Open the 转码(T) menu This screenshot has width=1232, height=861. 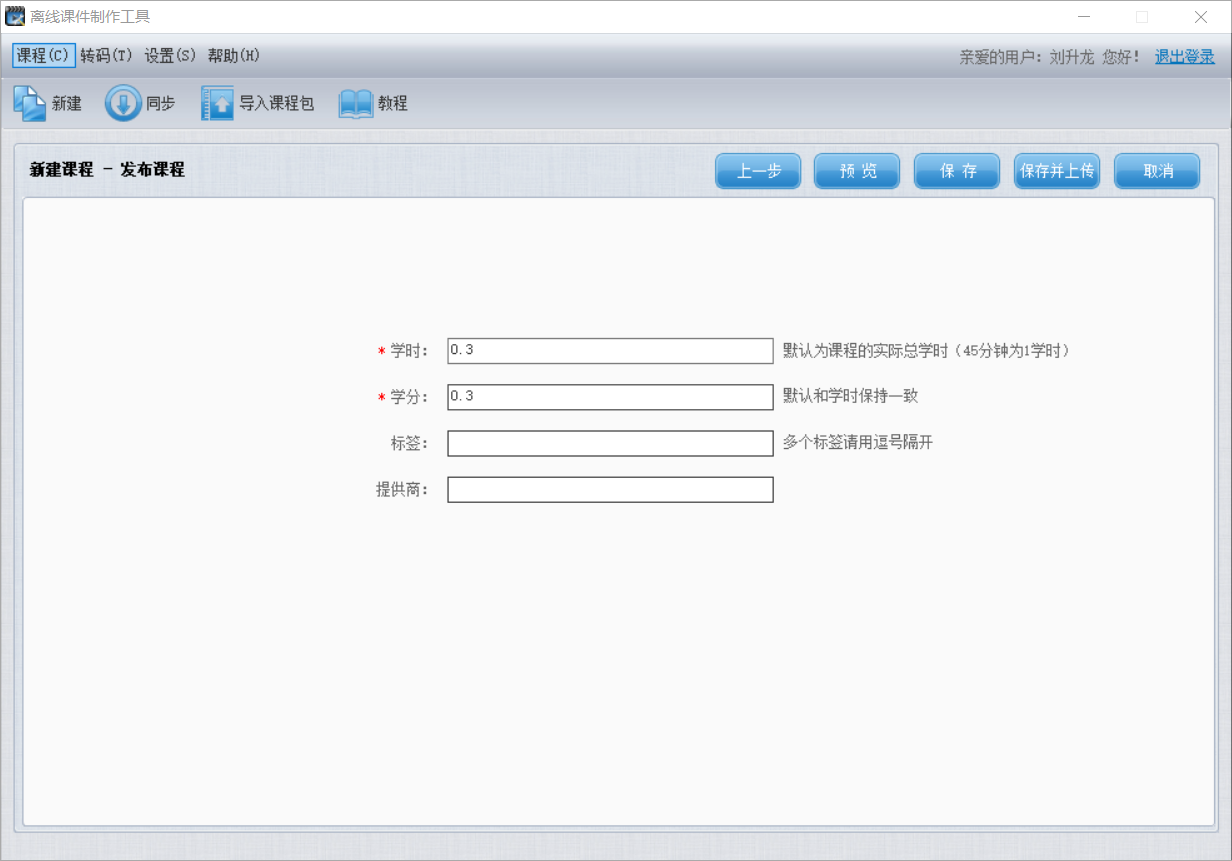pyautogui.click(x=106, y=56)
